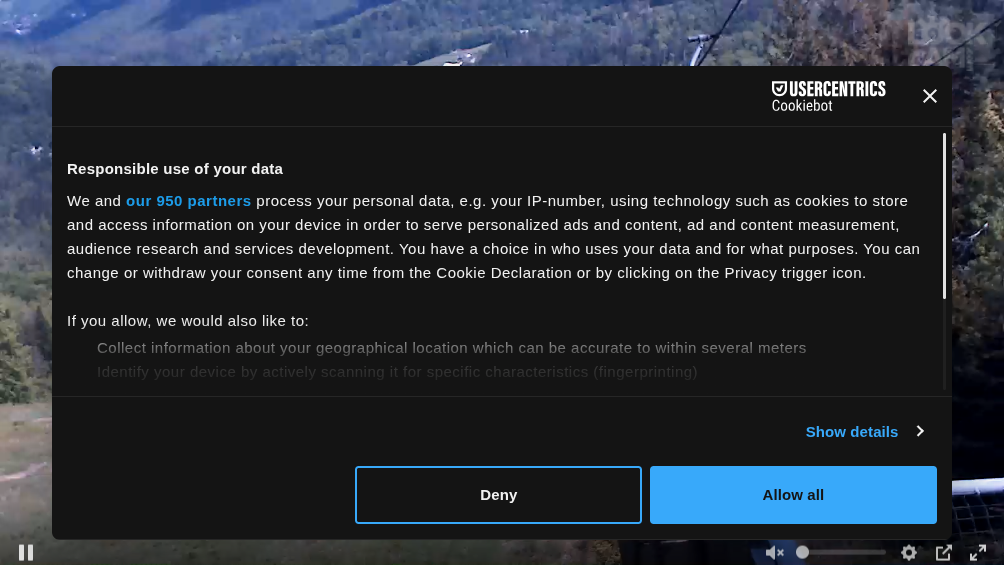Click the volume slider knob
This screenshot has height=565, width=1004.
(802, 552)
